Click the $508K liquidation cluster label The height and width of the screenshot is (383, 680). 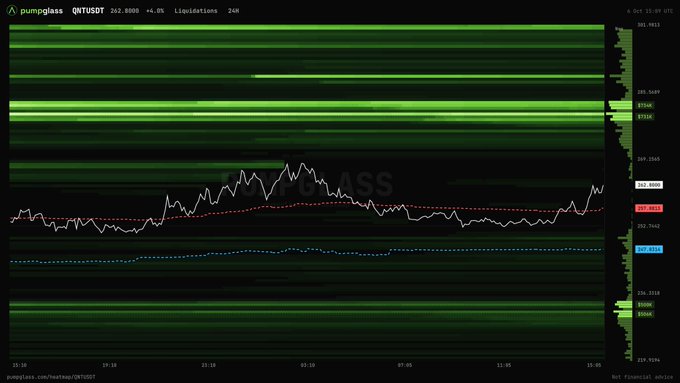[645, 304]
